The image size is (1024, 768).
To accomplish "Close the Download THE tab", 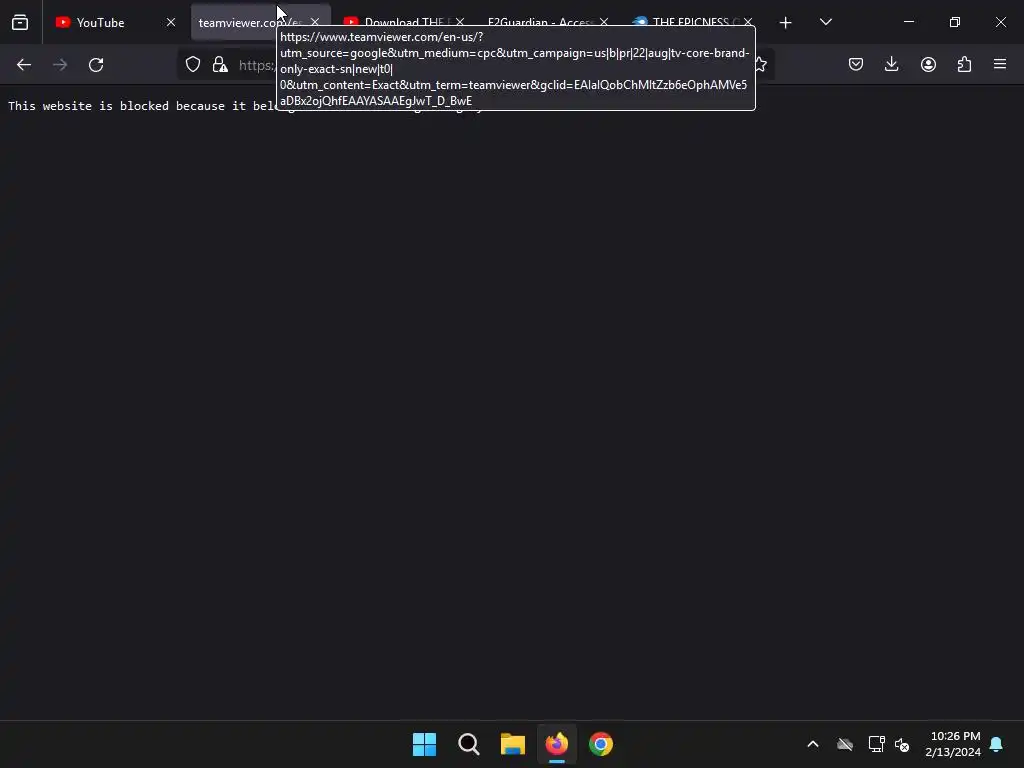I will pos(460,22).
